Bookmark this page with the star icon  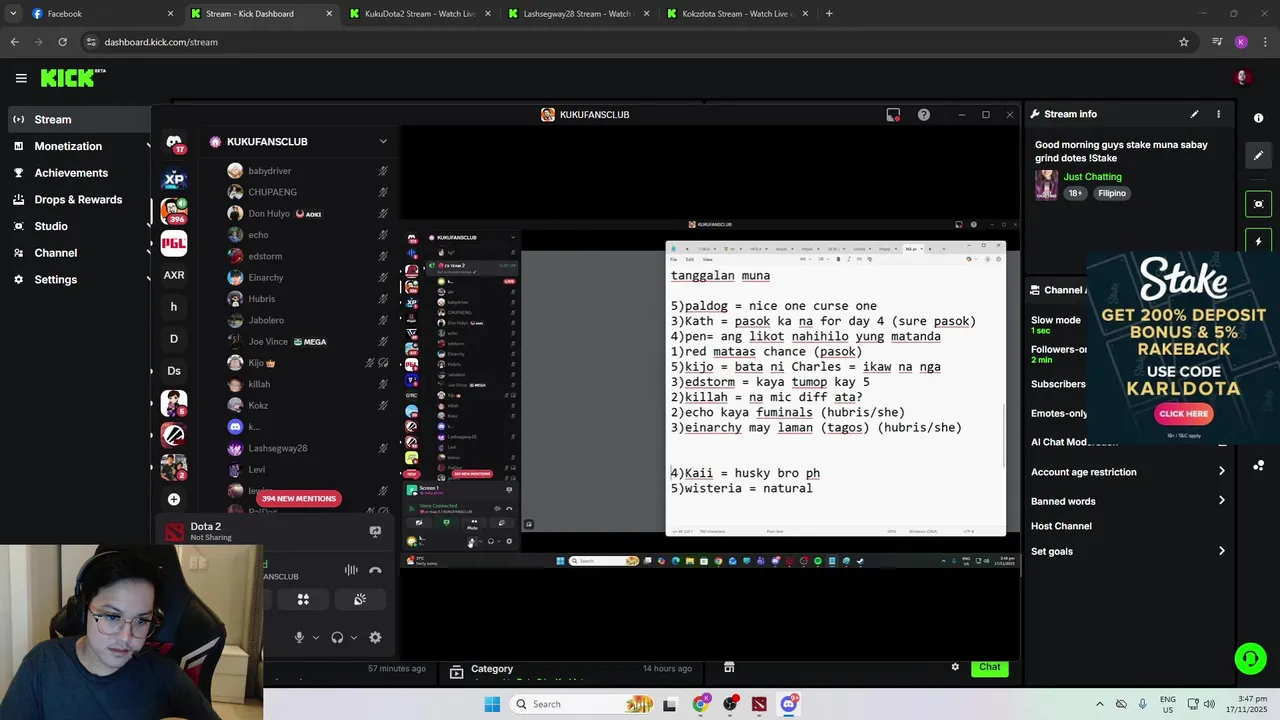click(1184, 42)
